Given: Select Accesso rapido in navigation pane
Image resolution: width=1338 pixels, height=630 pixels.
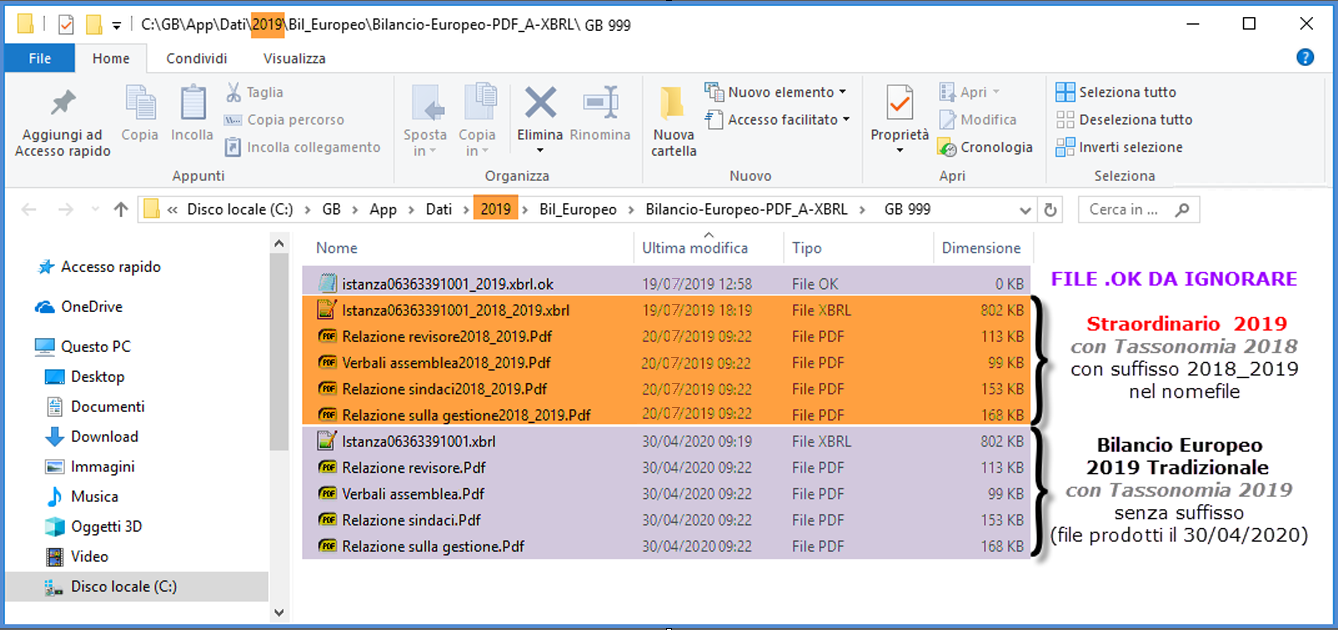Looking at the screenshot, I should point(98,267).
